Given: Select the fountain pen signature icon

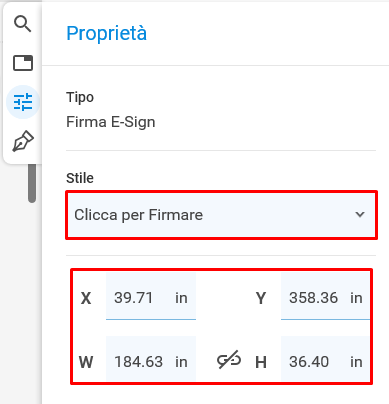Looking at the screenshot, I should coord(23,141).
